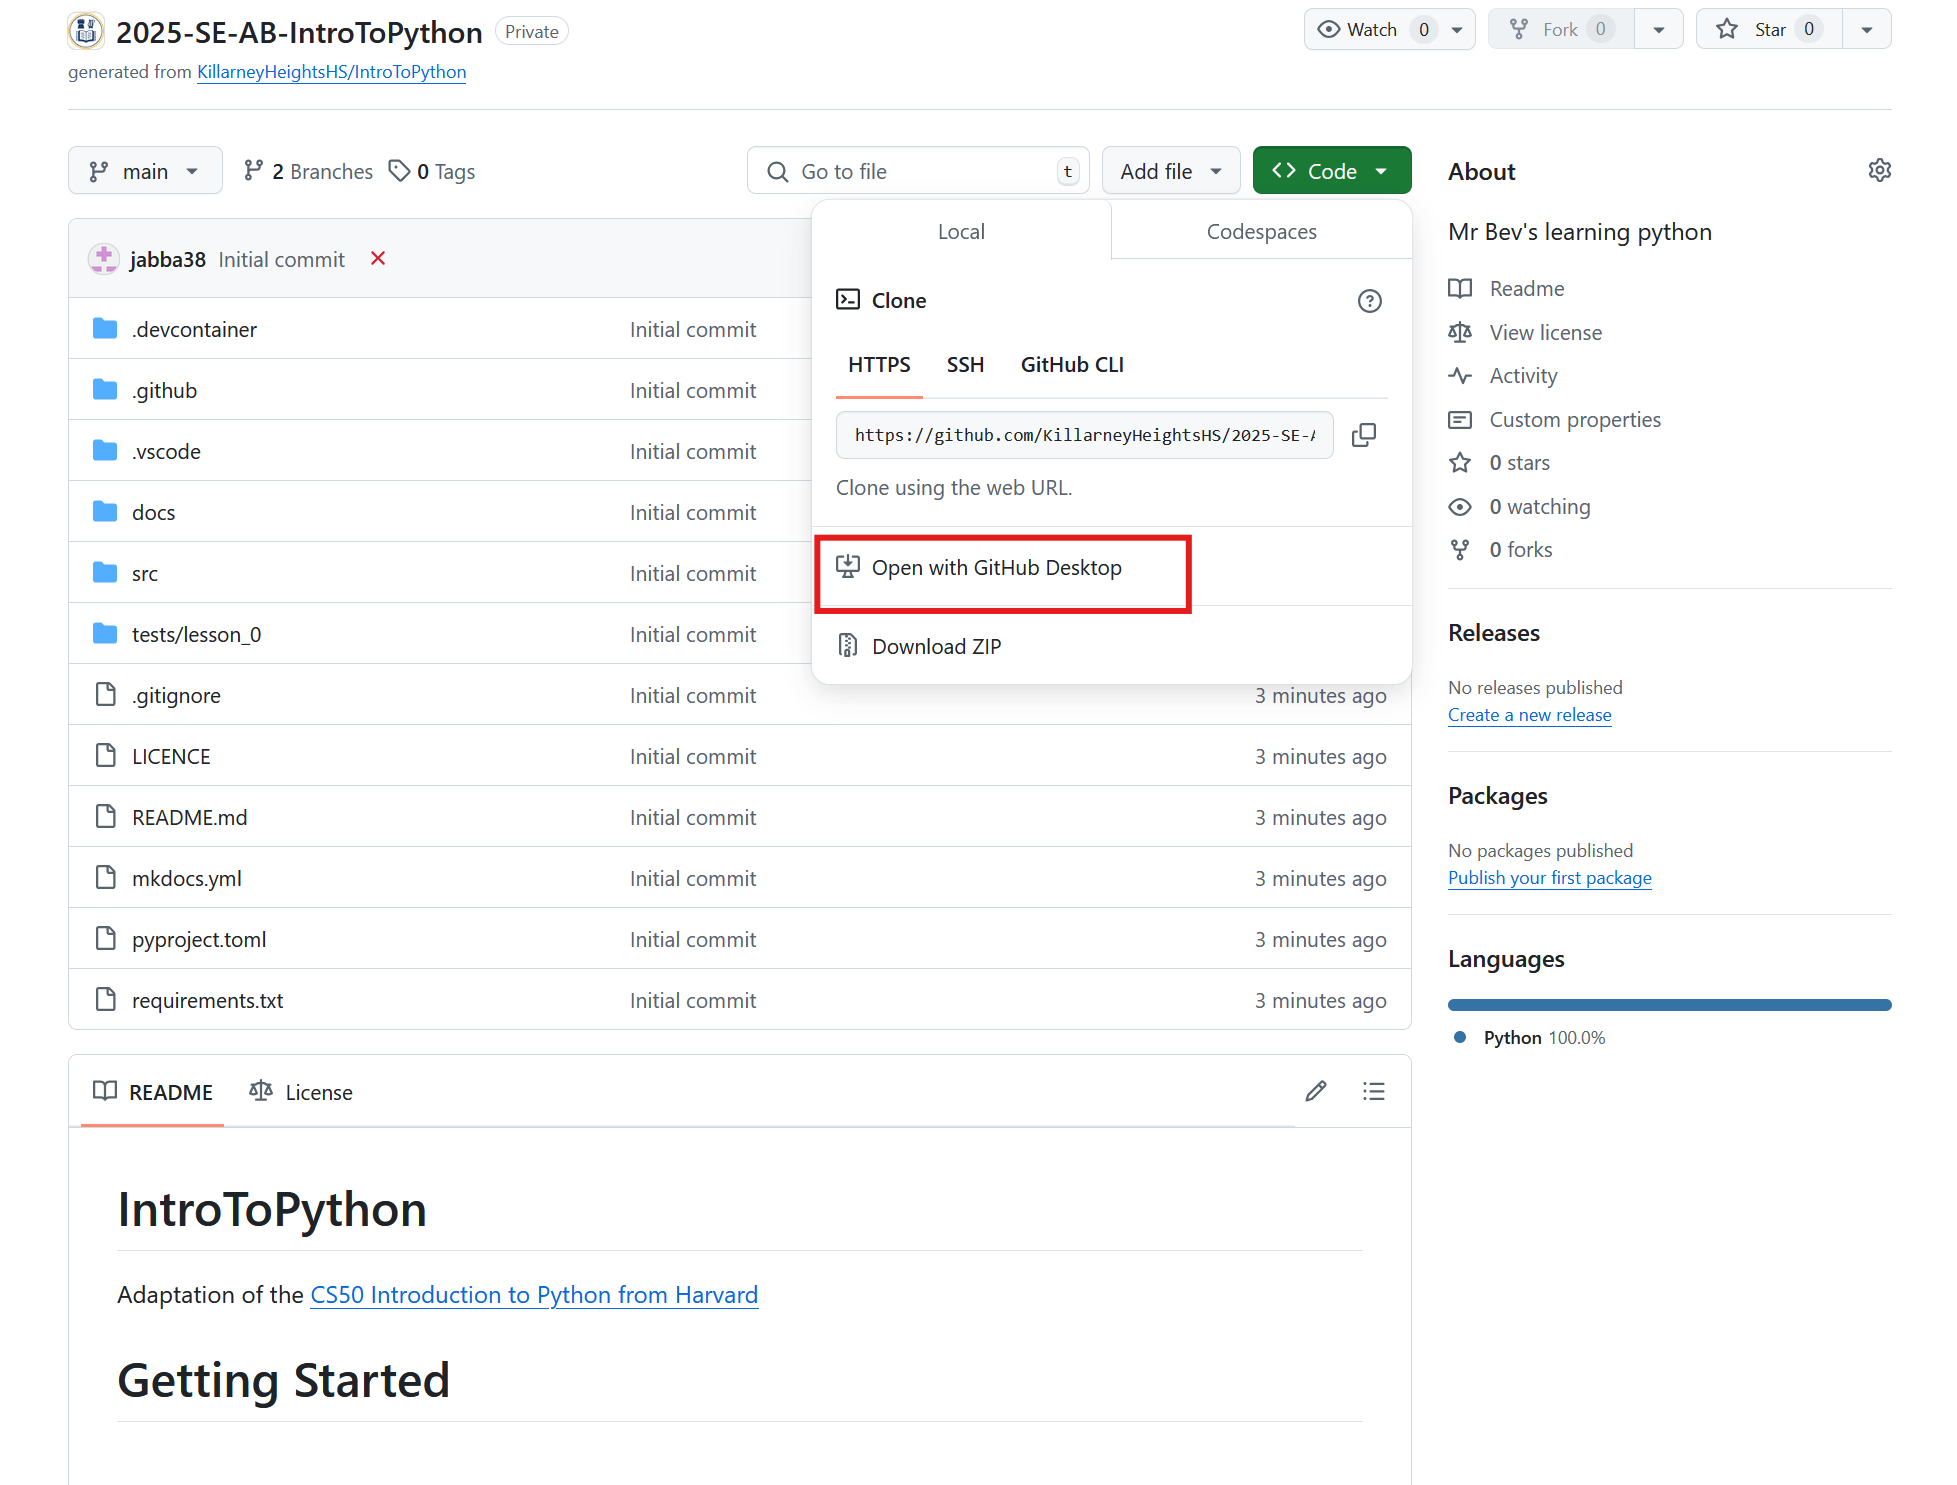Switch to the Codespaces tab
1957x1485 pixels.
click(x=1261, y=231)
